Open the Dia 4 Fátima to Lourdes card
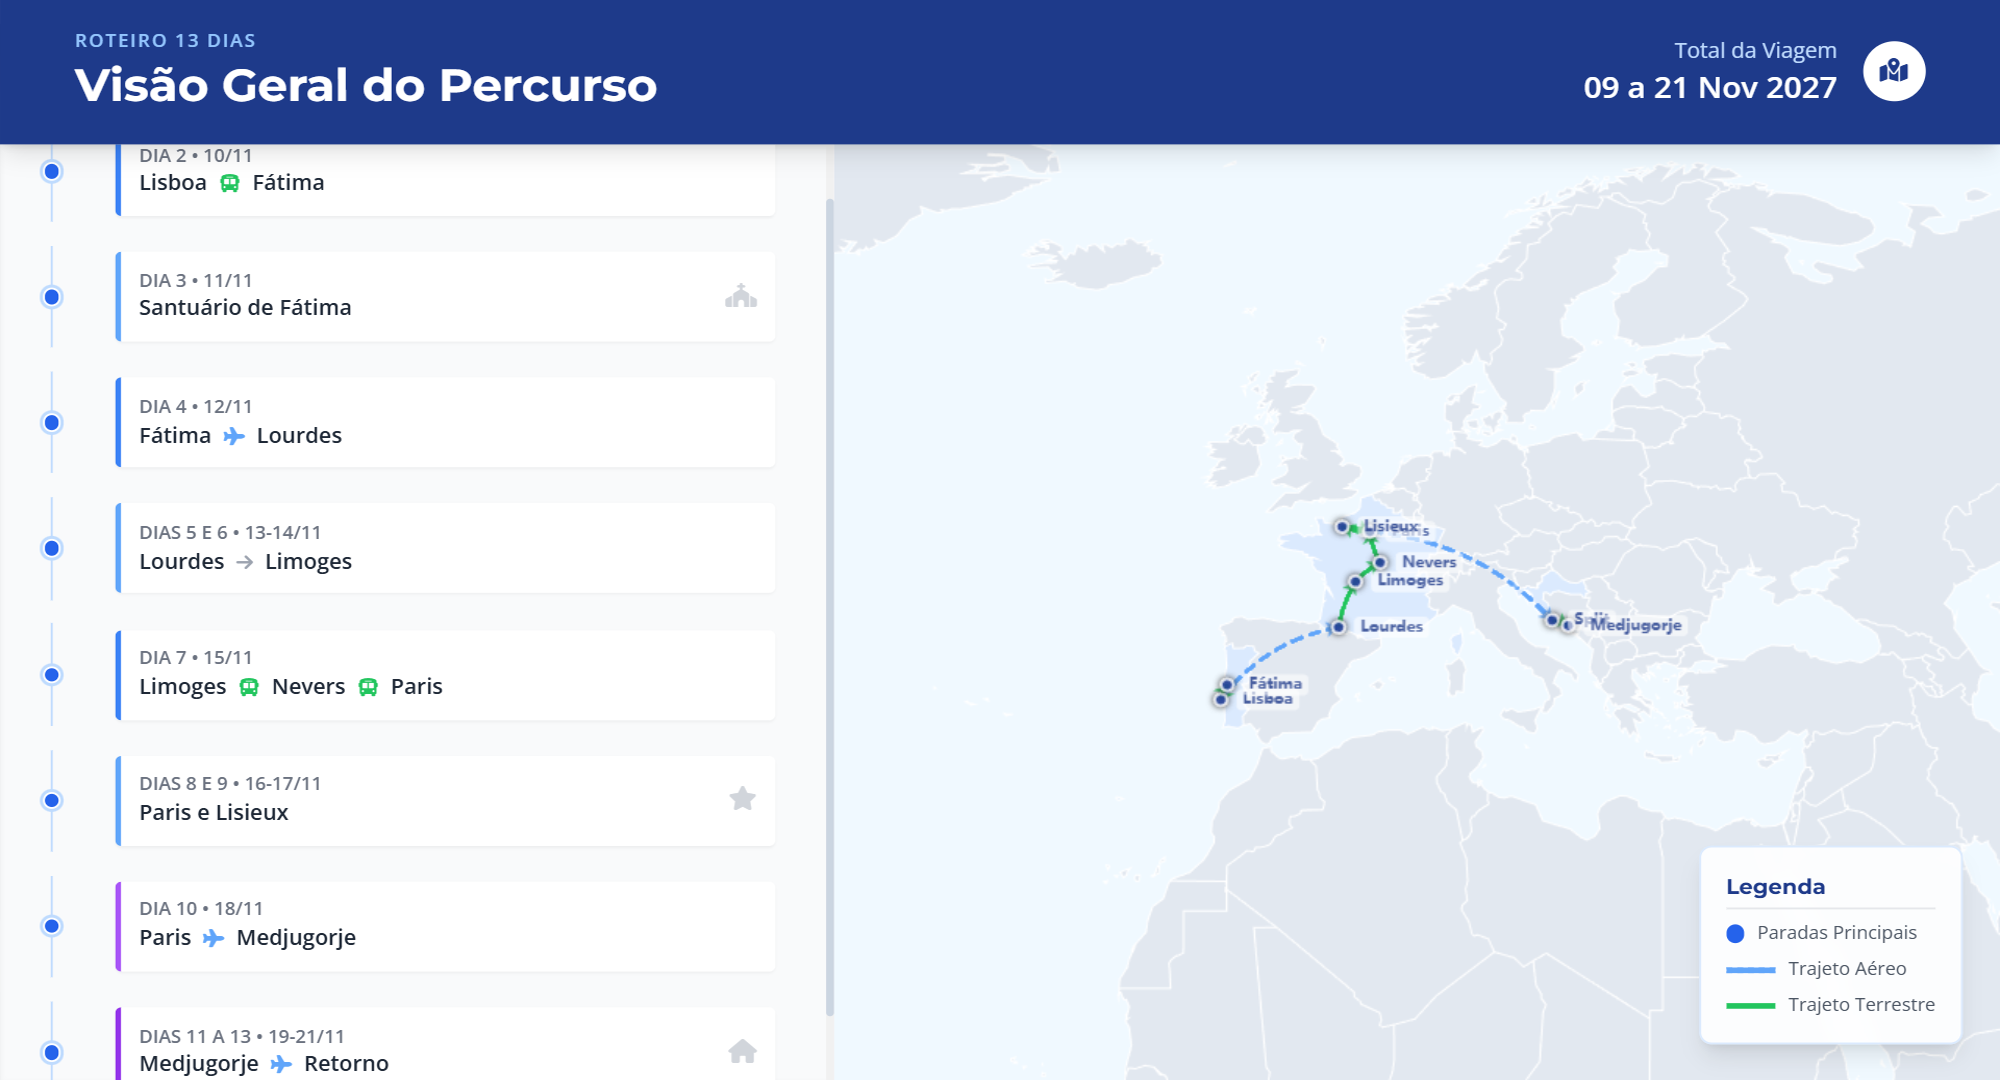 coord(446,422)
